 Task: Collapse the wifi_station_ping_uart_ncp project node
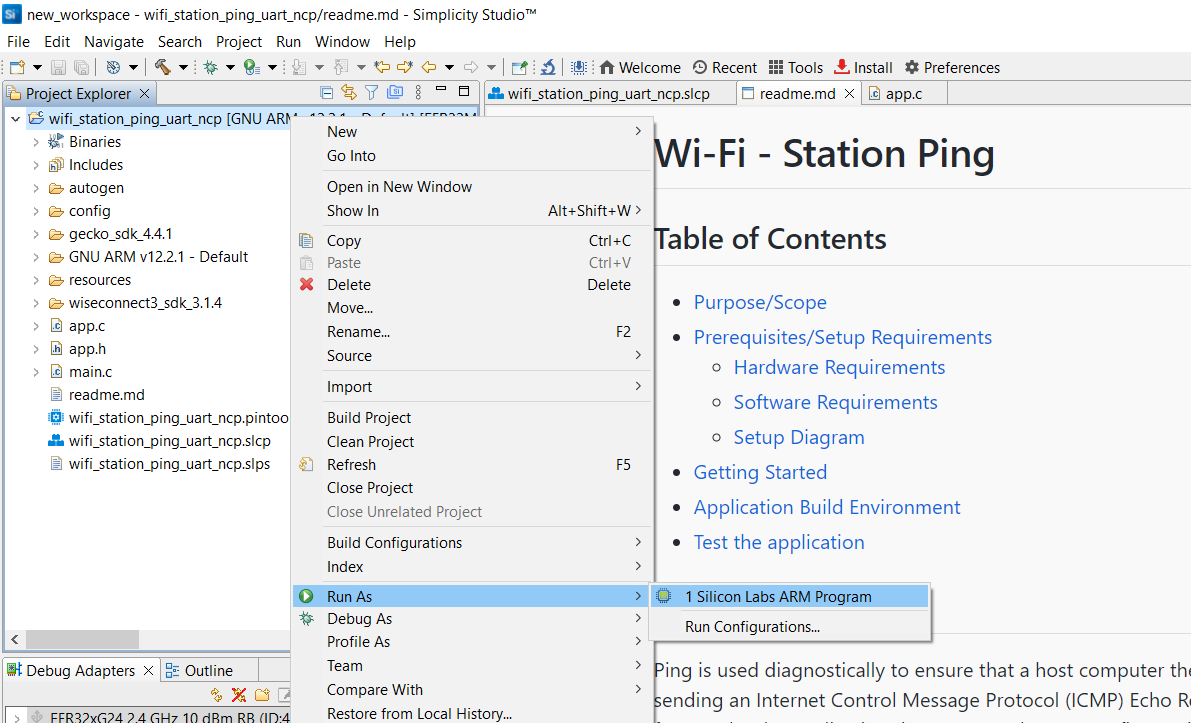[15, 119]
